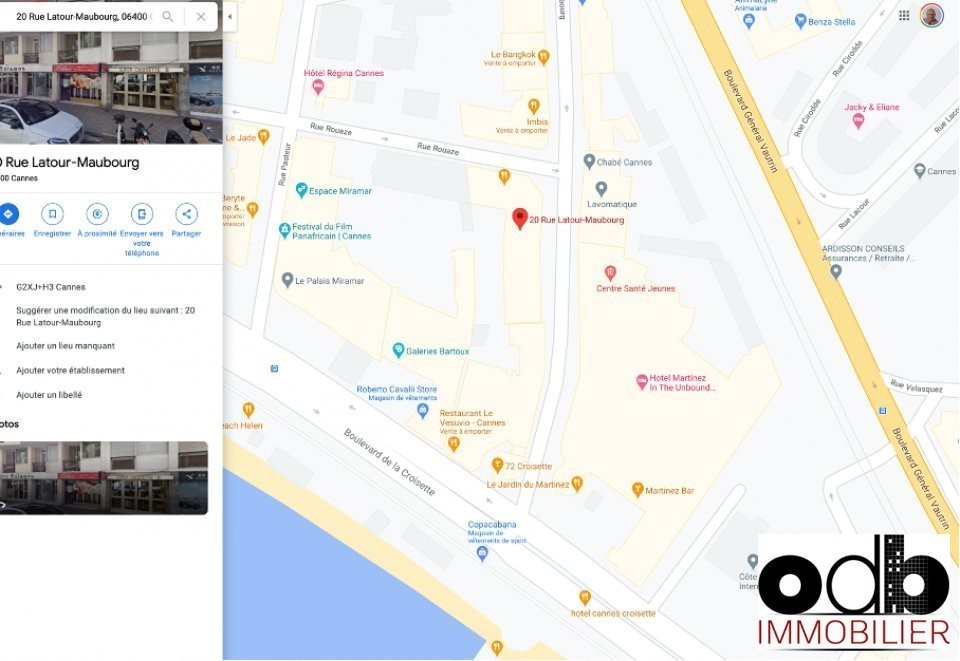Click Ajouter un libellé
The width and height of the screenshot is (960, 661).
[x=49, y=395]
